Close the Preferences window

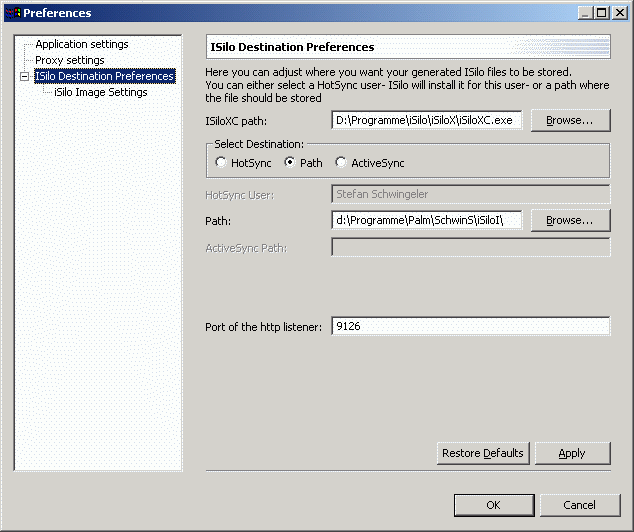click(x=620, y=13)
